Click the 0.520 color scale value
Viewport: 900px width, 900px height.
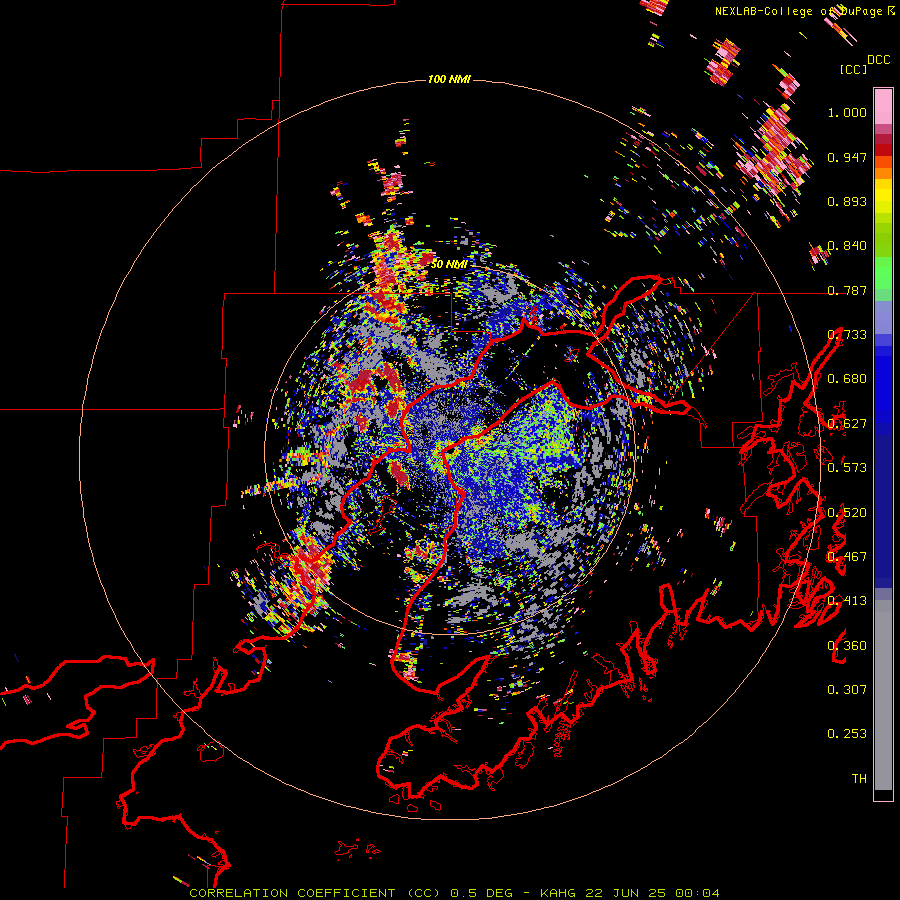click(x=847, y=513)
